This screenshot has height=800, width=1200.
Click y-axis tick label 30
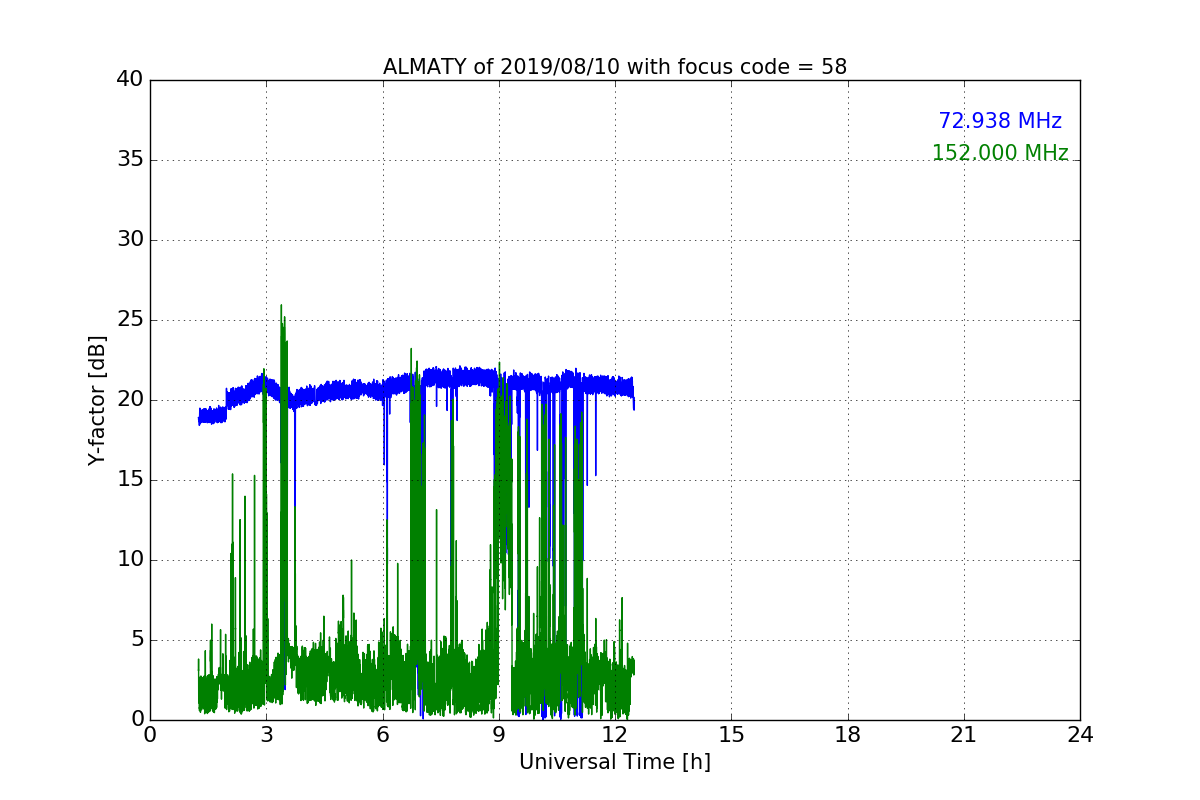pos(130,240)
